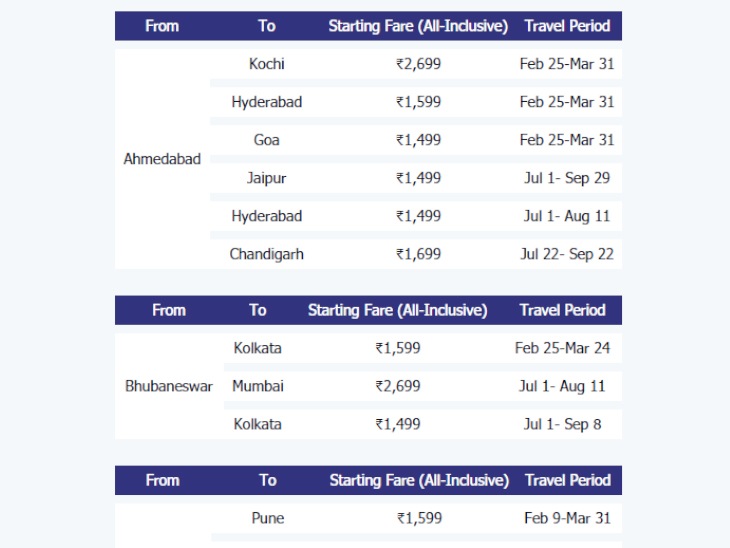Select the Pune destination cell

pyautogui.click(x=268, y=518)
